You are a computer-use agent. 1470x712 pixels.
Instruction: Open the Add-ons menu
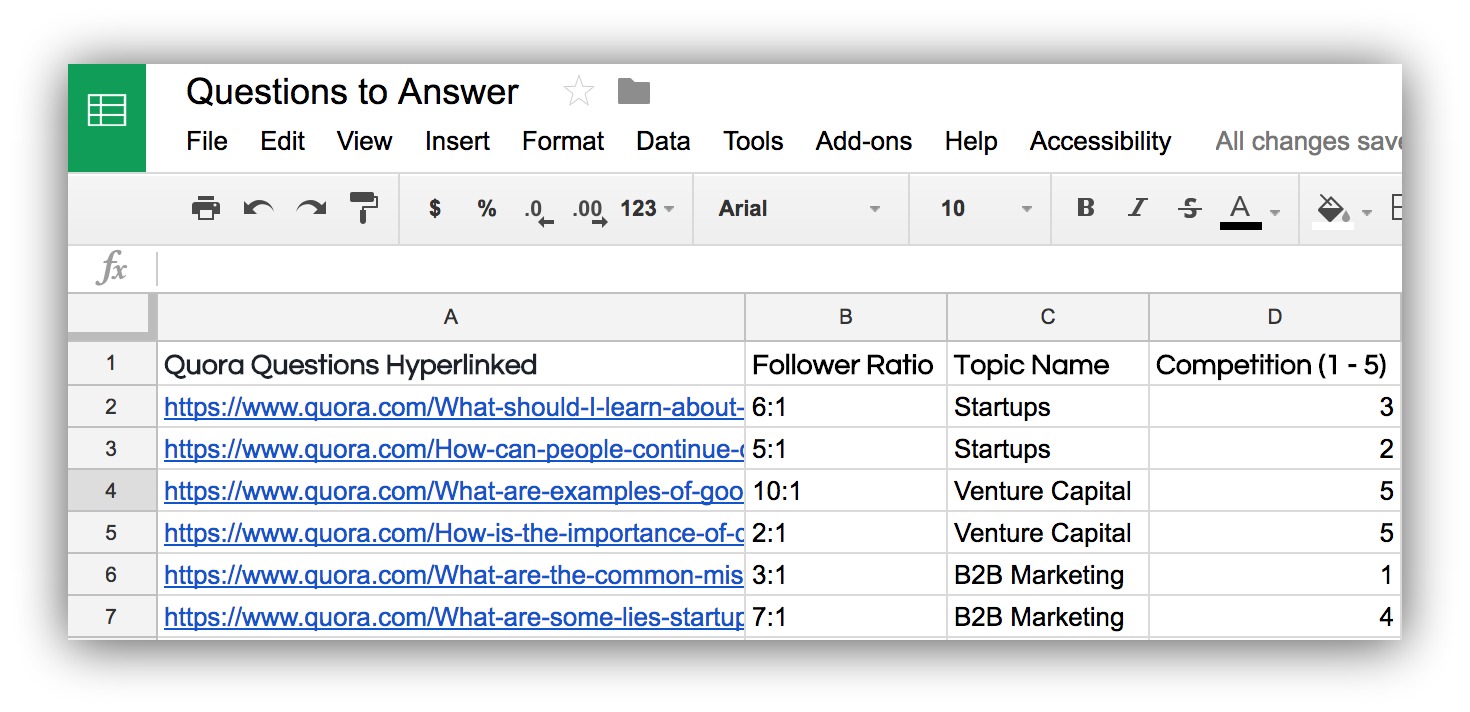864,141
